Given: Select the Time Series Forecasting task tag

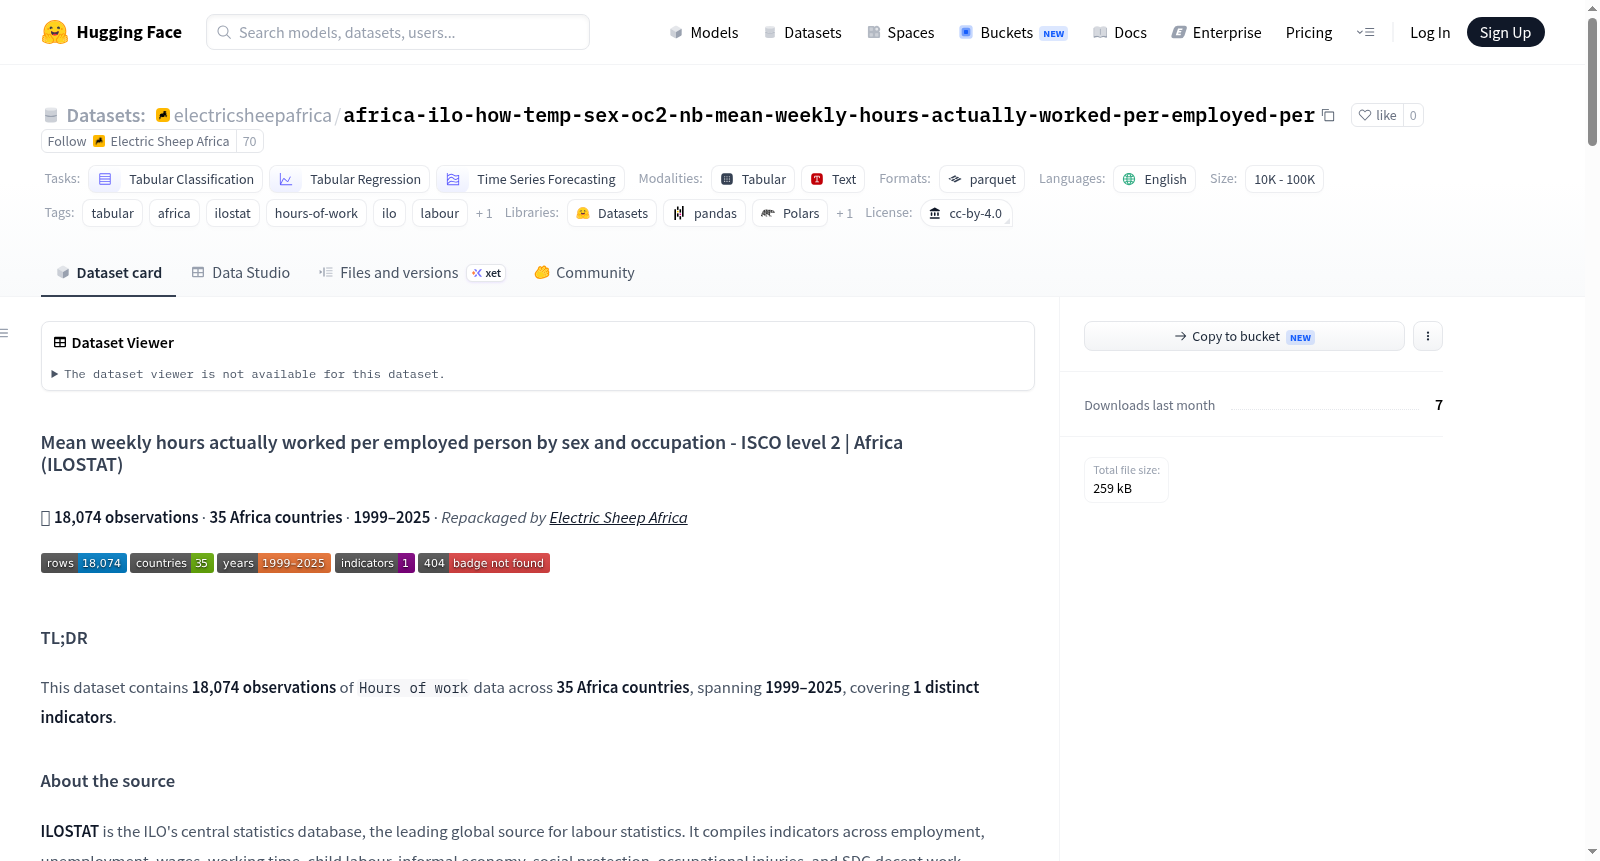Looking at the screenshot, I should [x=530, y=179].
